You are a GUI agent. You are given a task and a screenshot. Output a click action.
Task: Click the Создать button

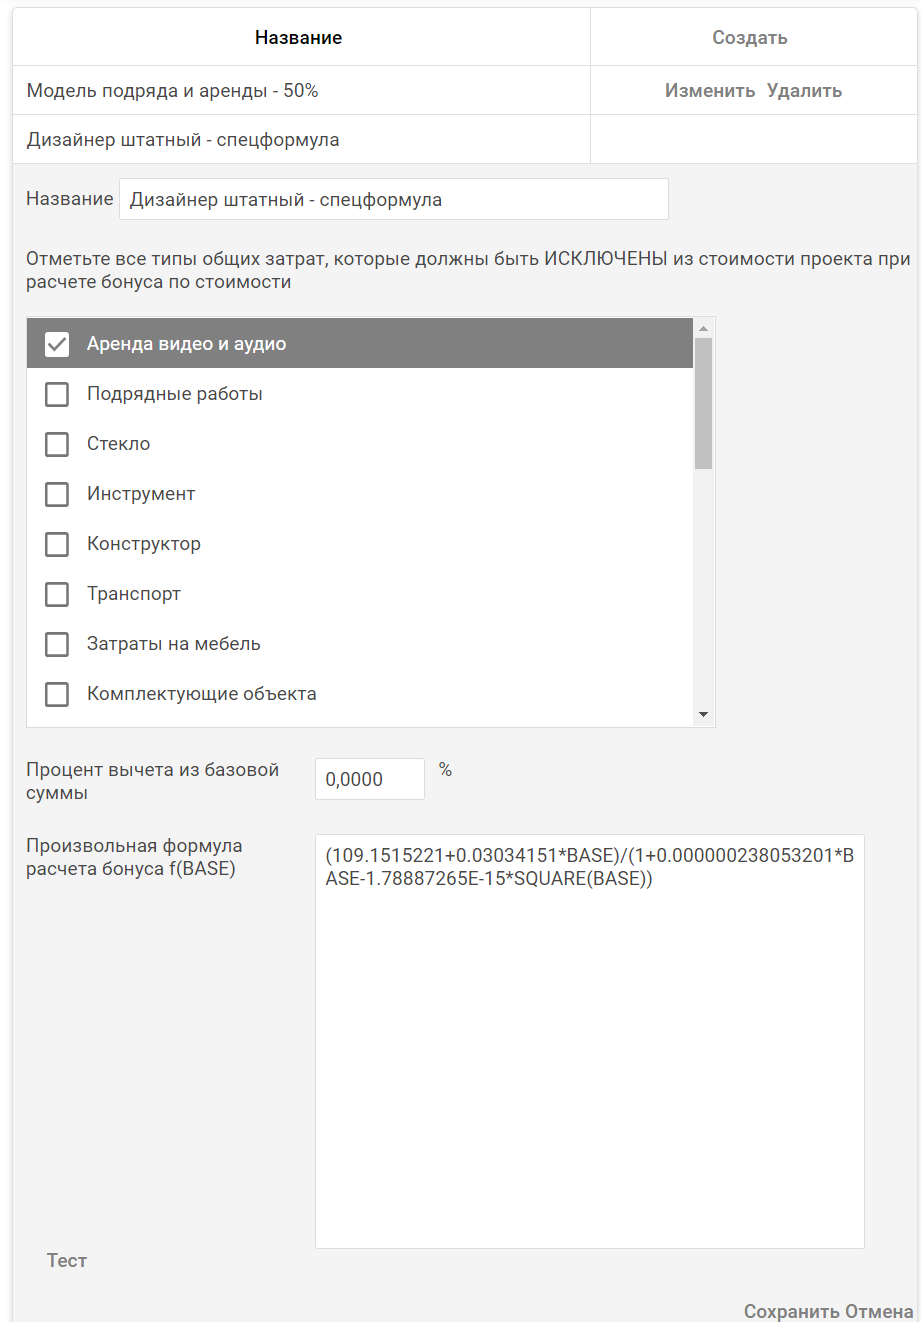[x=750, y=38]
